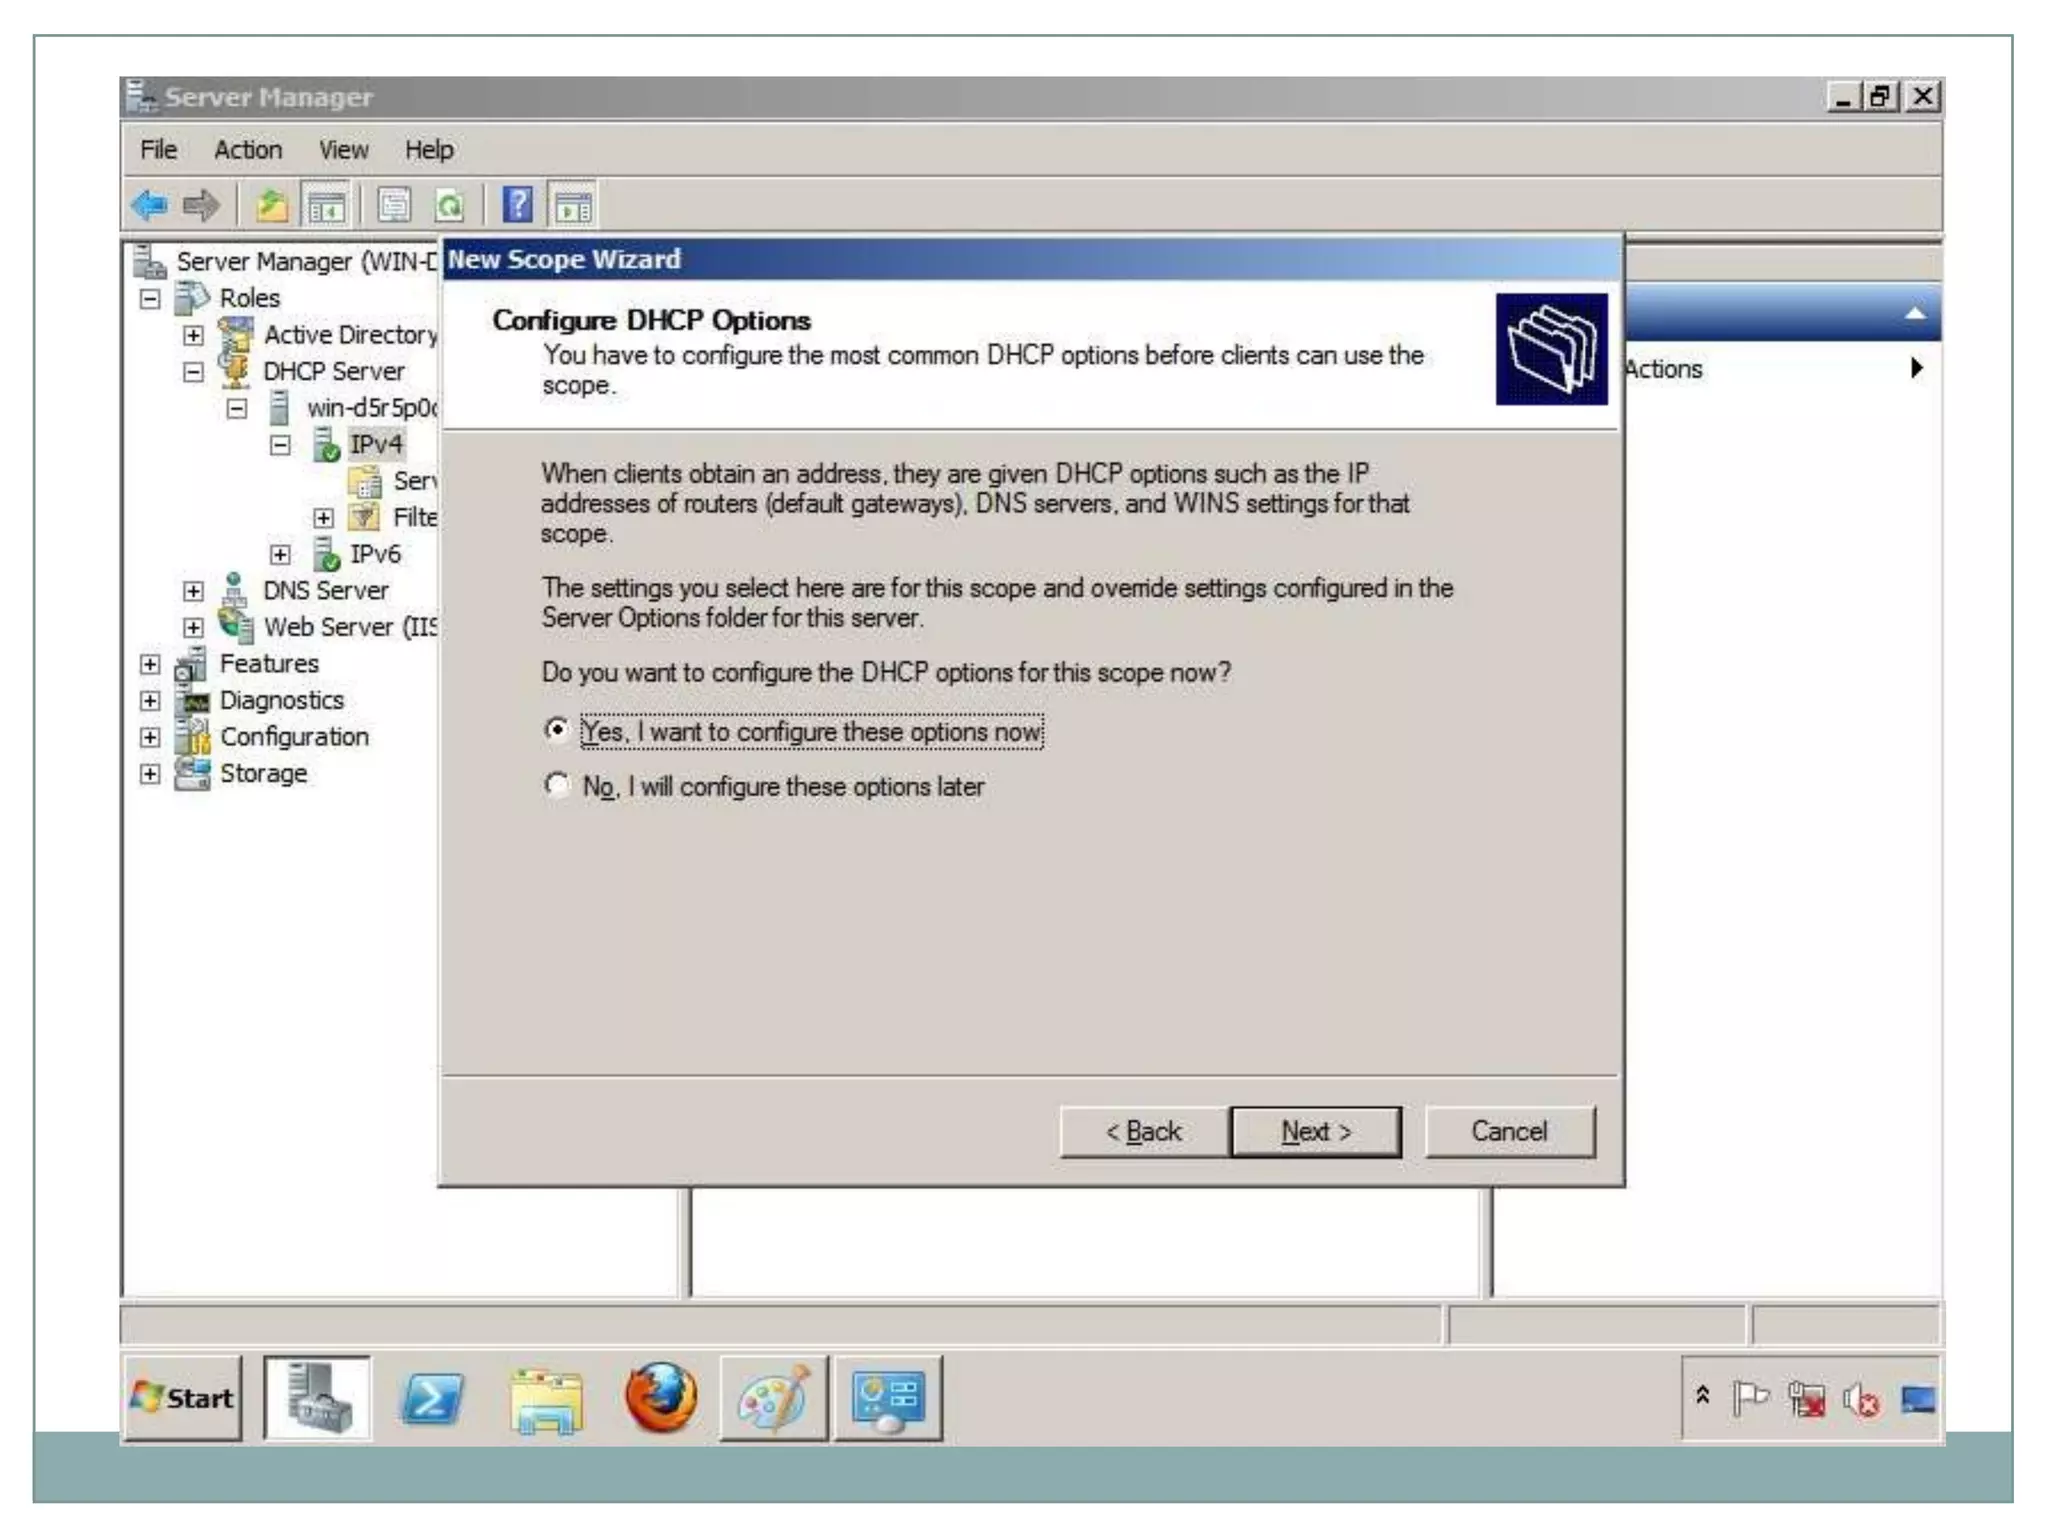
Task: Click the Refresh toolbar icon
Action: point(449,206)
